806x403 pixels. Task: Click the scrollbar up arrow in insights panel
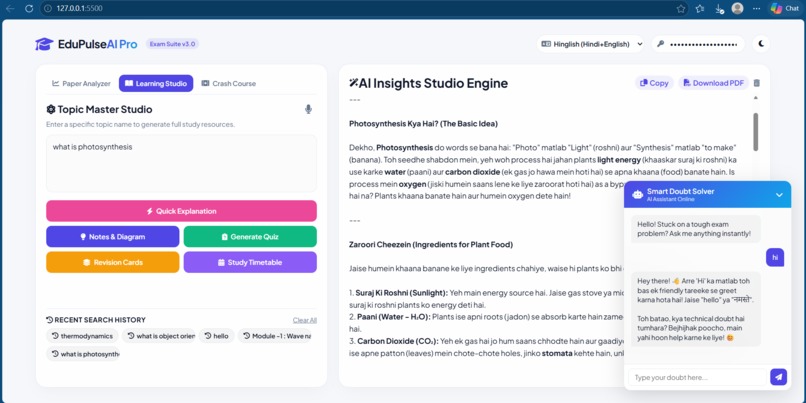756,98
